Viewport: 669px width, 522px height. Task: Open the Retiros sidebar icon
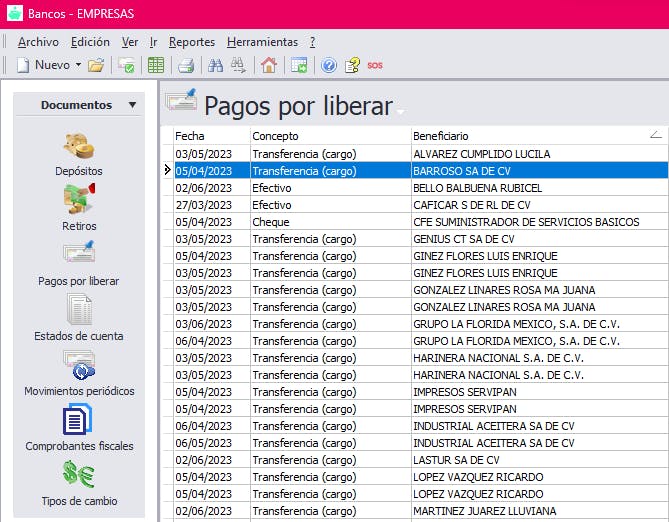click(79, 199)
